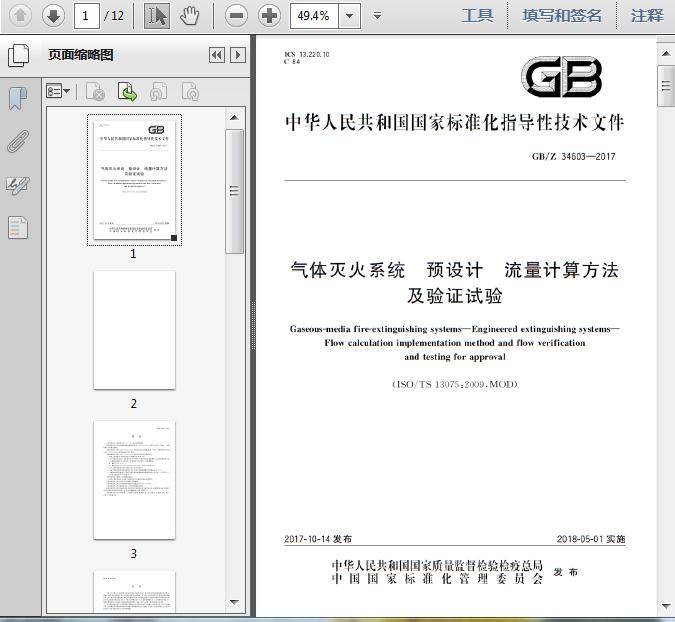
Task: Click standard number GB/Z 34603—2017
Action: click(x=573, y=157)
